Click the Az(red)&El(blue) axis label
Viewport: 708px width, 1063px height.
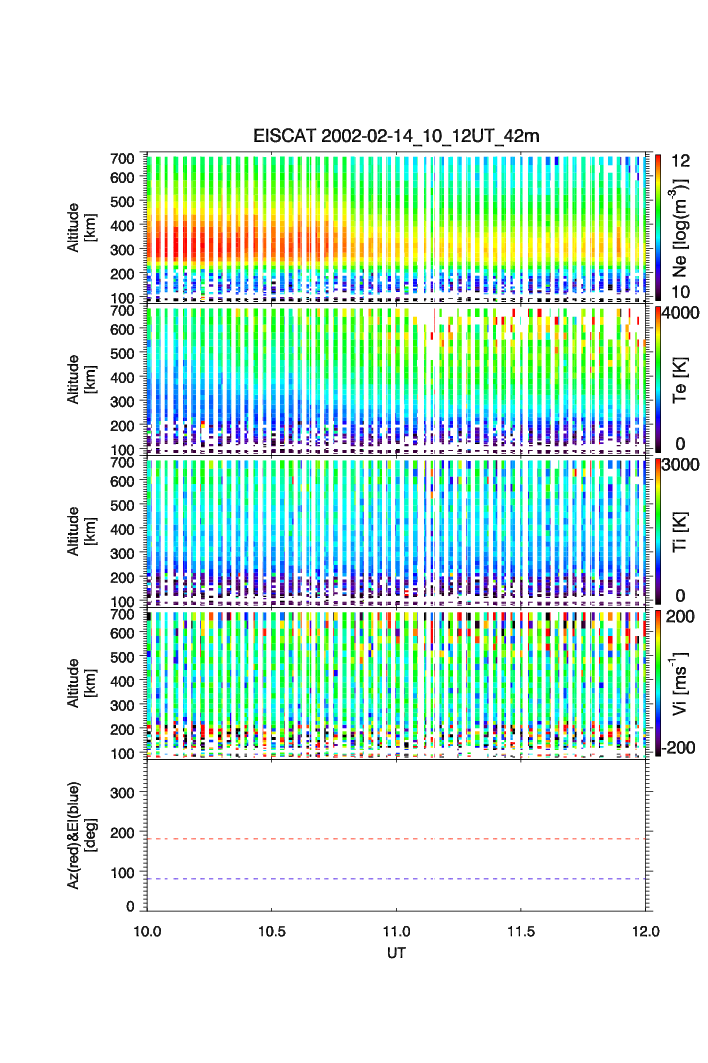point(79,835)
